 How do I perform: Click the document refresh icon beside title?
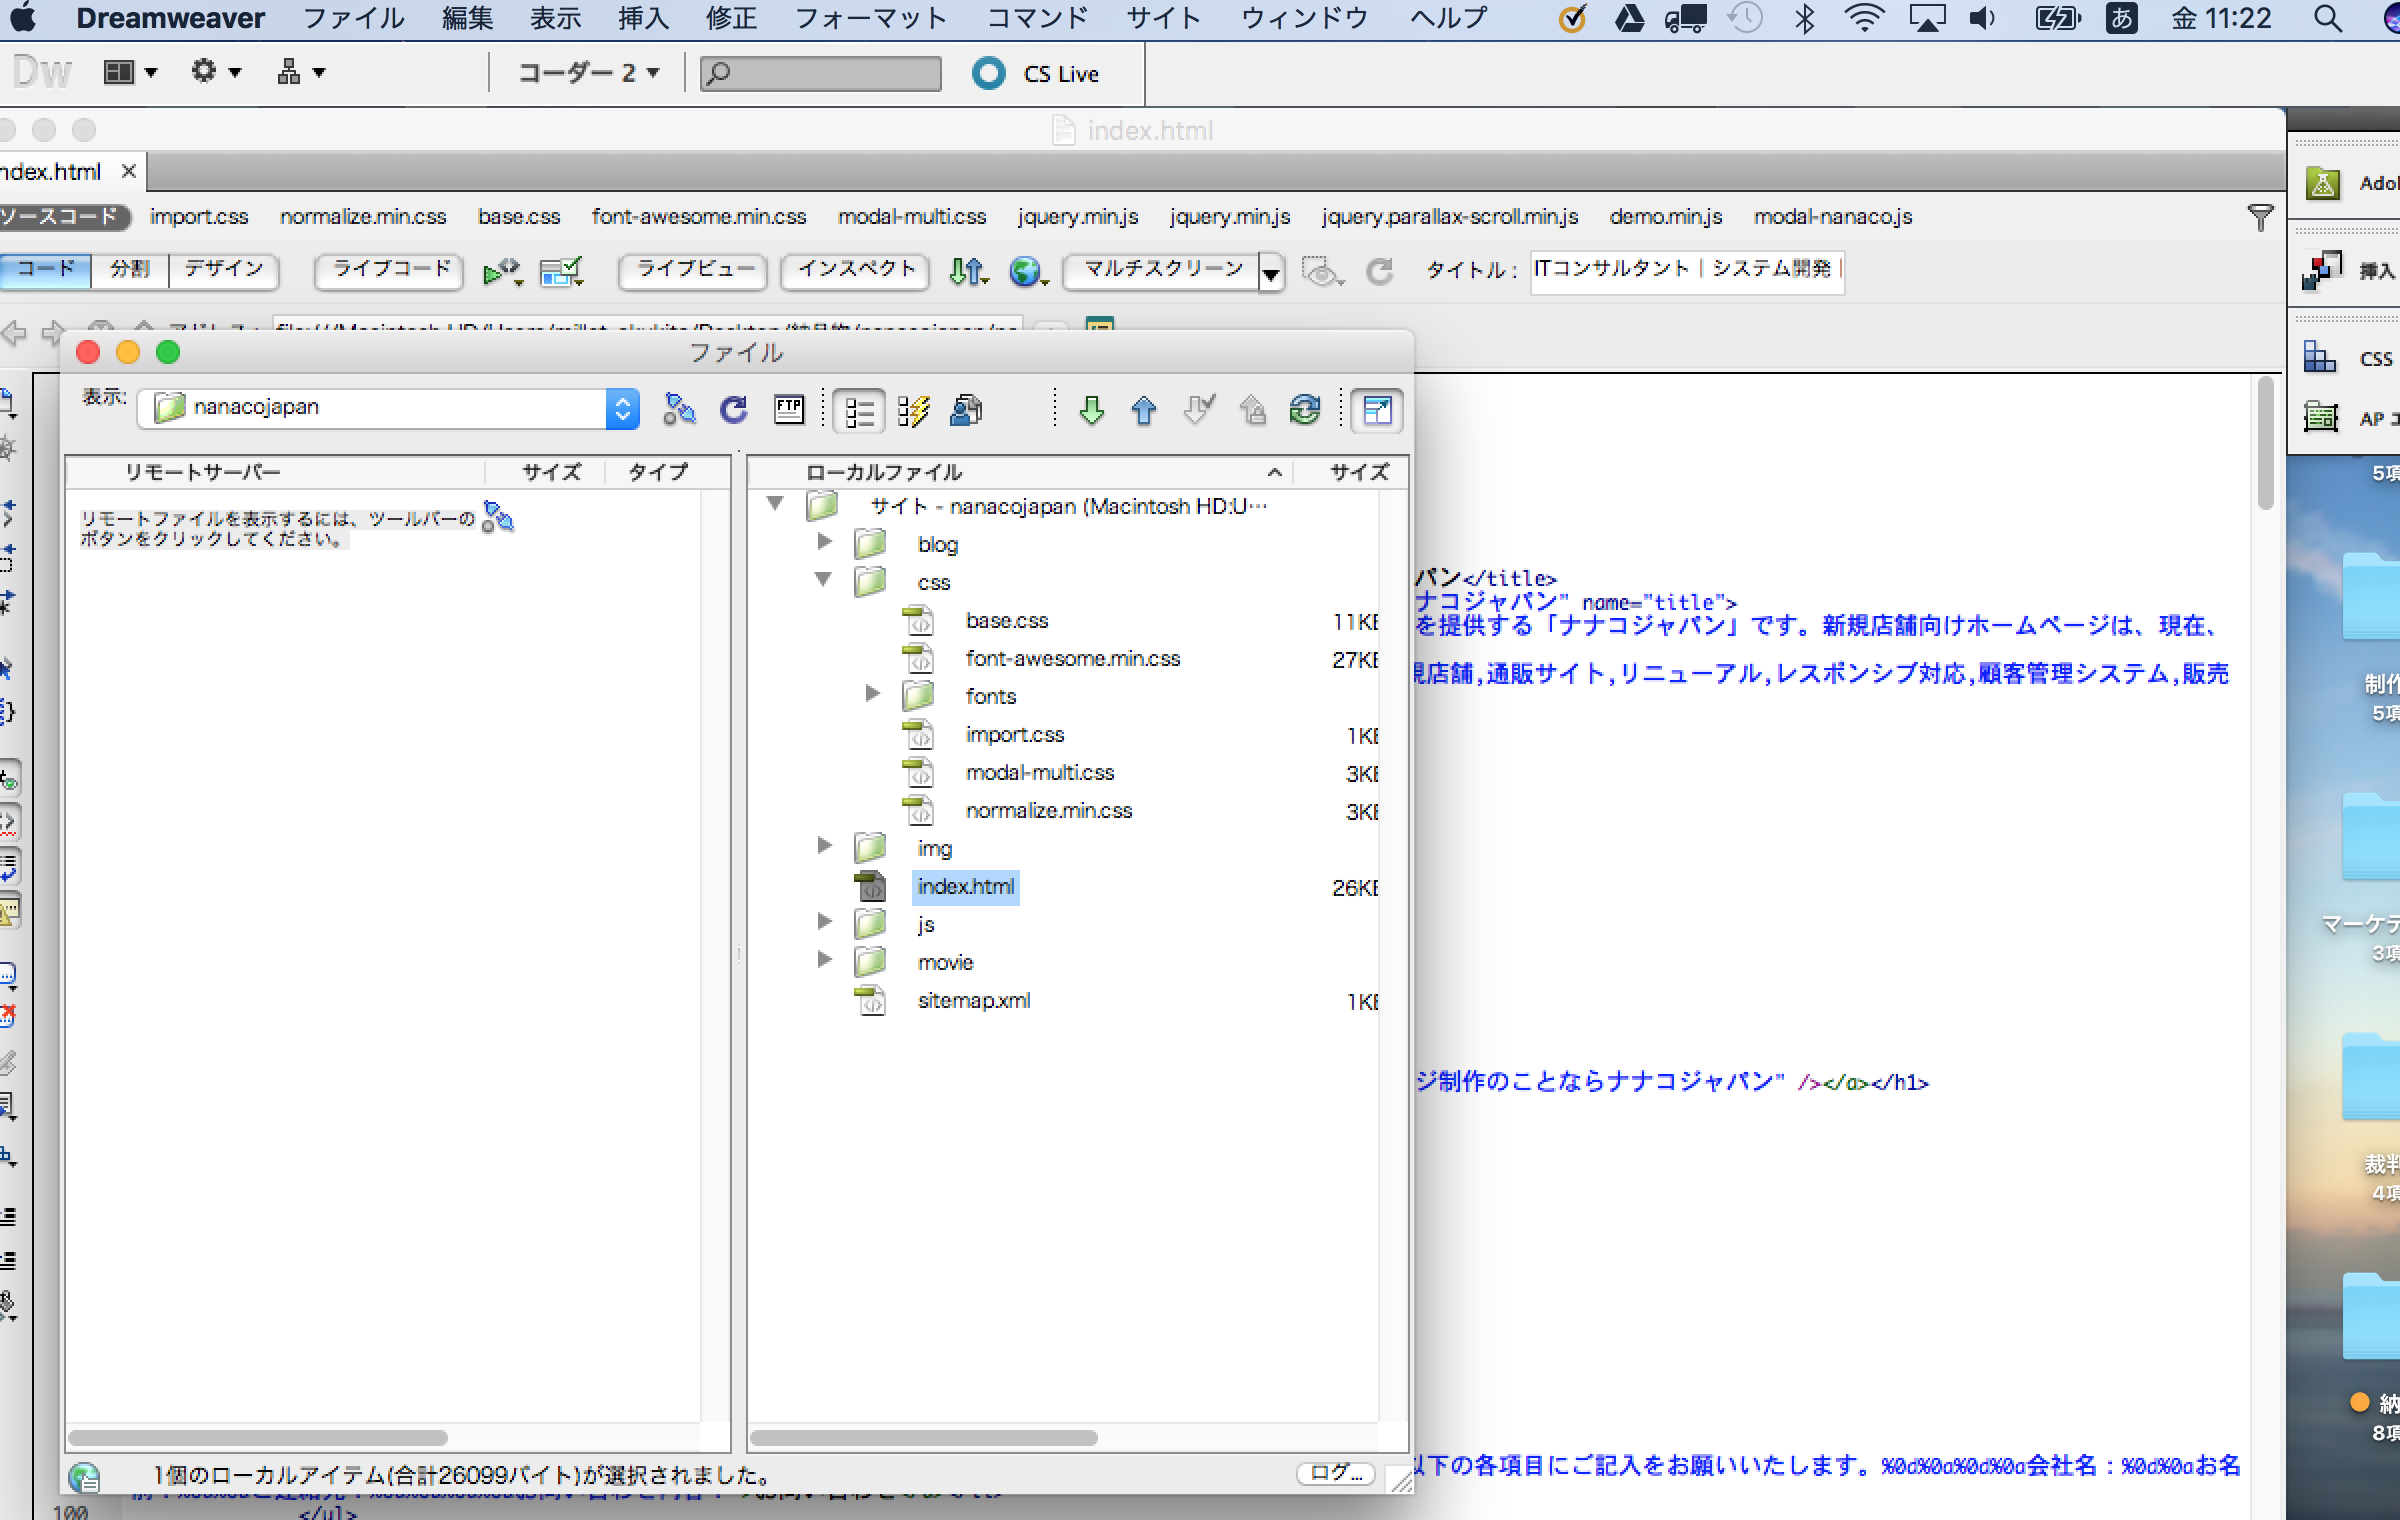point(1380,271)
